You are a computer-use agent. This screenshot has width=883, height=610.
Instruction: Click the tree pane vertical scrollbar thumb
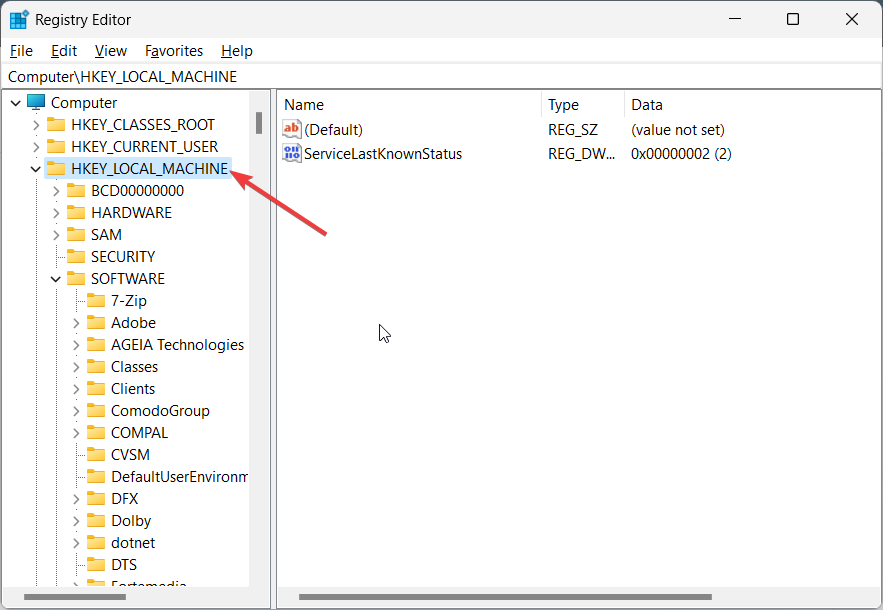click(259, 123)
